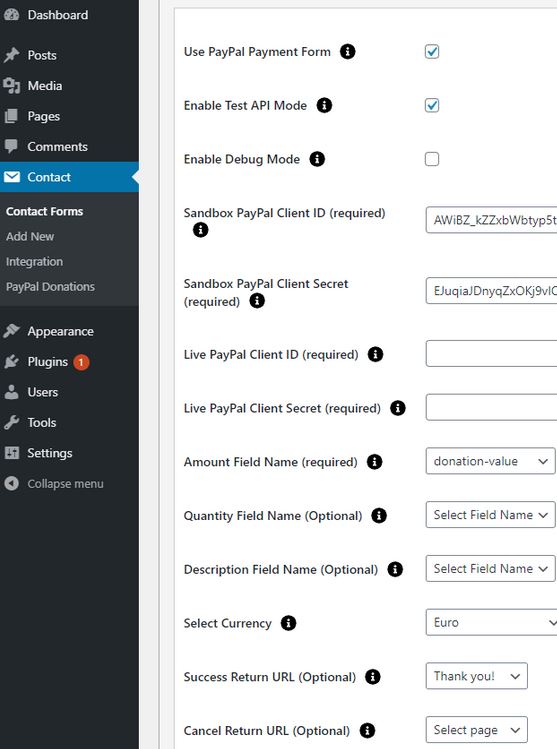Click info icon beside Enable Debug Mode
Screen dimensions: 557x749
click(x=317, y=159)
